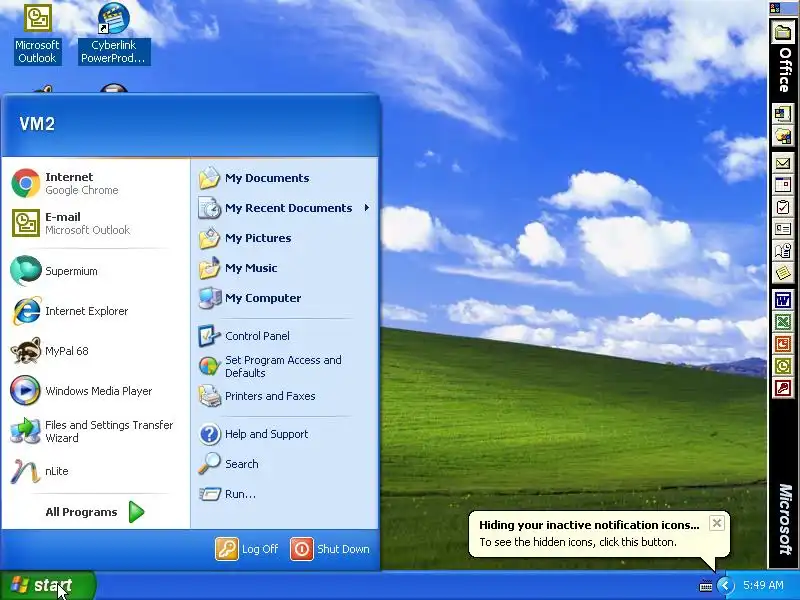Open the Run... dialog

pyautogui.click(x=285, y=494)
